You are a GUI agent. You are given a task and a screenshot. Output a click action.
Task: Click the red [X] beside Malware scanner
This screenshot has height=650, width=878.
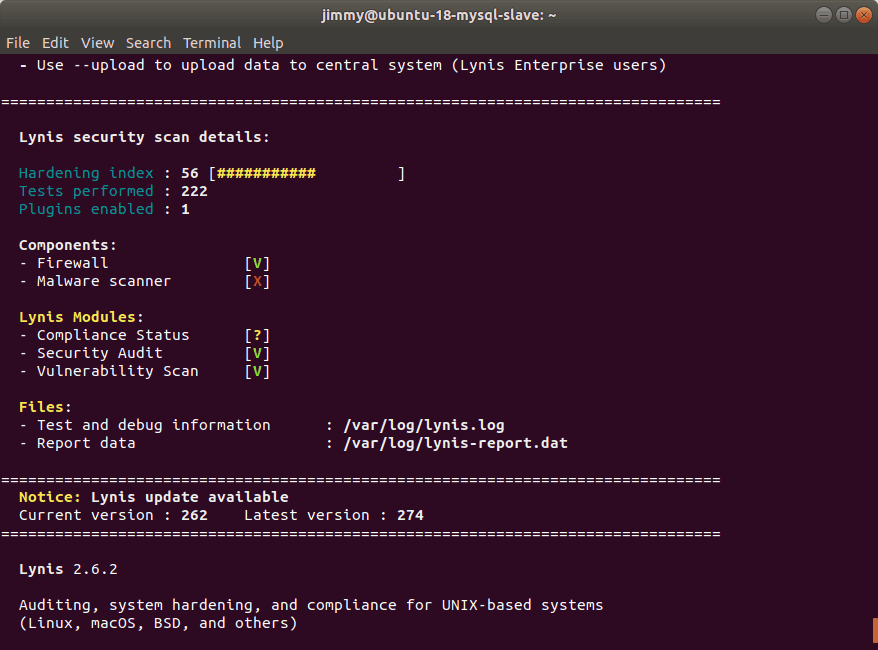click(257, 282)
